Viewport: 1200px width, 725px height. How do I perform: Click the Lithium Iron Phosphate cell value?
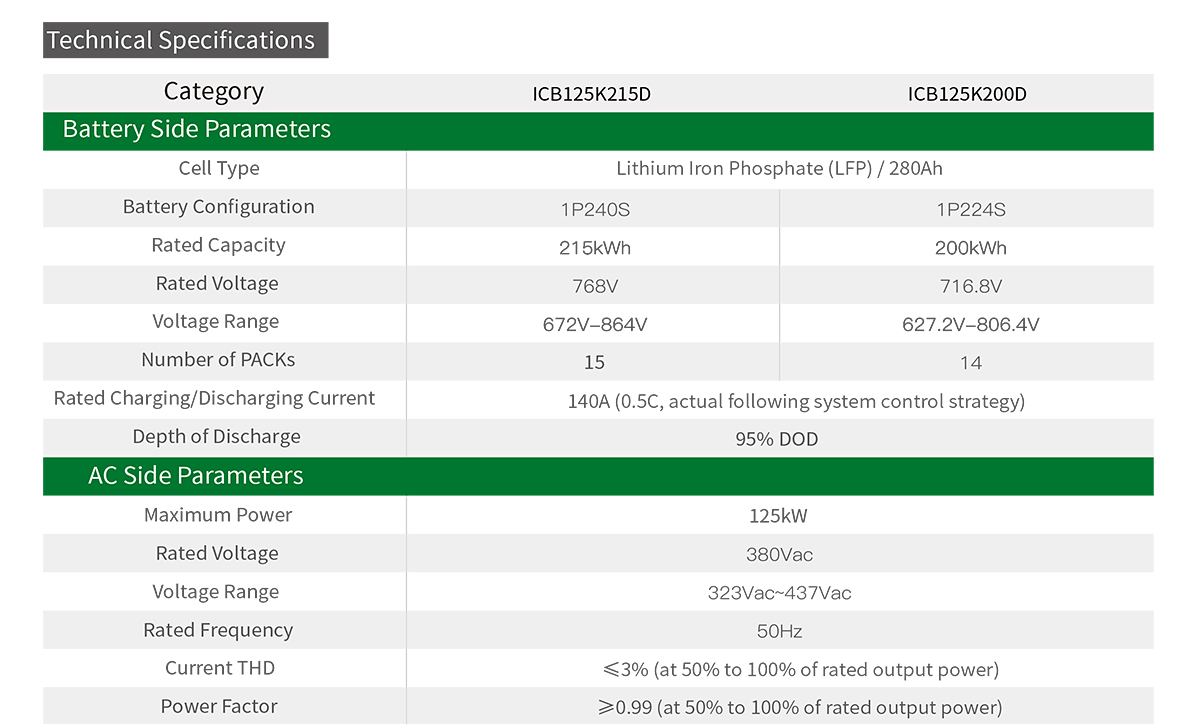[x=779, y=169]
